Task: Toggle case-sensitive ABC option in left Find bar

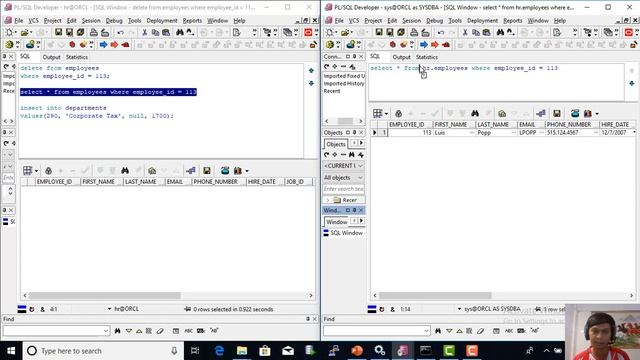Action: pyautogui.click(x=188, y=331)
